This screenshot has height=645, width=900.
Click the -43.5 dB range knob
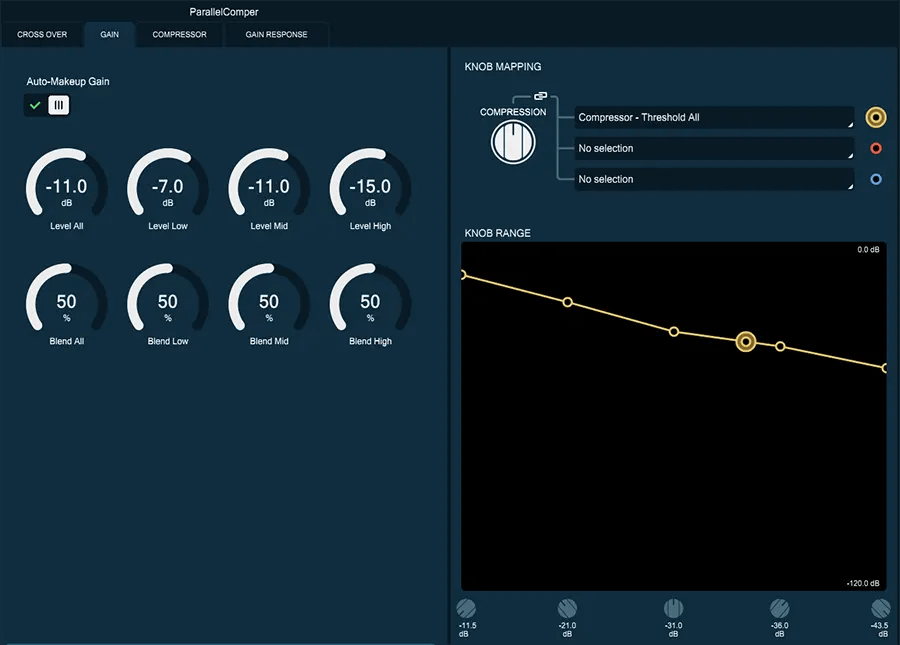pyautogui.click(x=881, y=608)
